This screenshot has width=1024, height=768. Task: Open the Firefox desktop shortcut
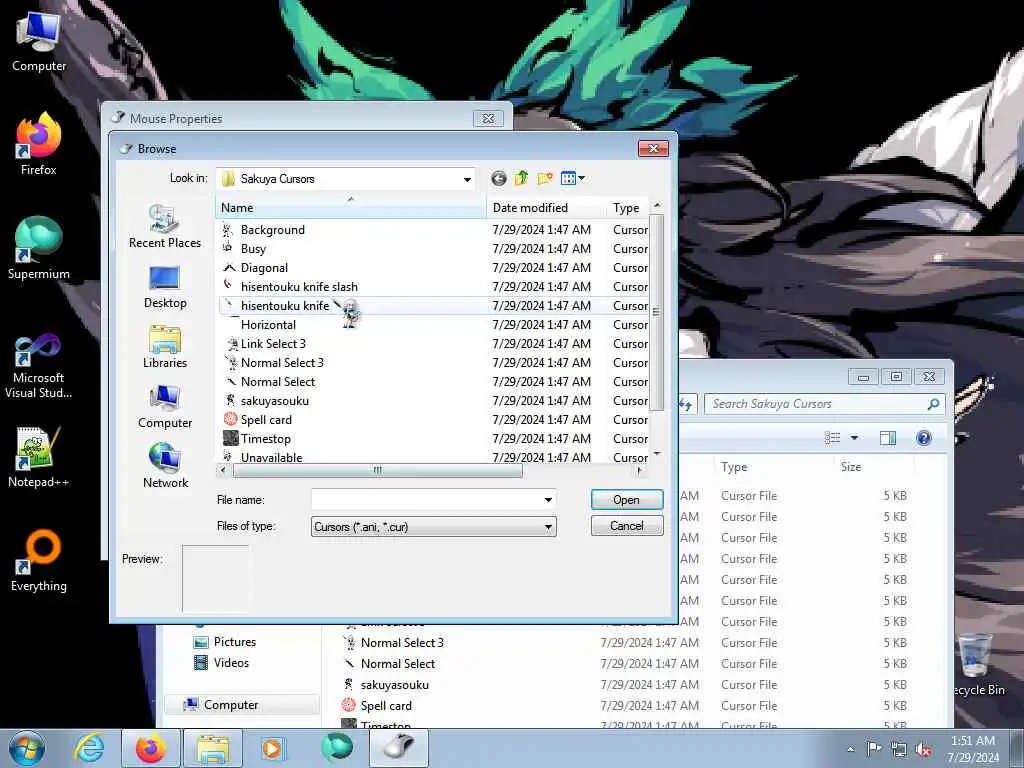pyautogui.click(x=39, y=144)
